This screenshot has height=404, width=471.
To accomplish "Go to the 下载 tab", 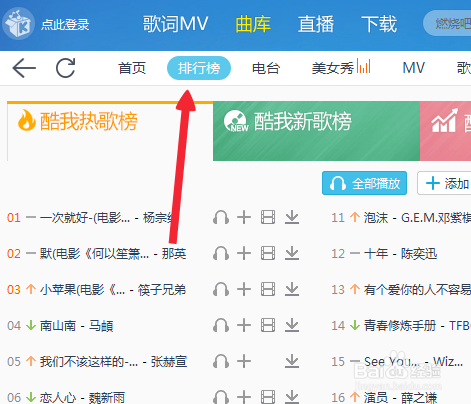I will click(379, 24).
